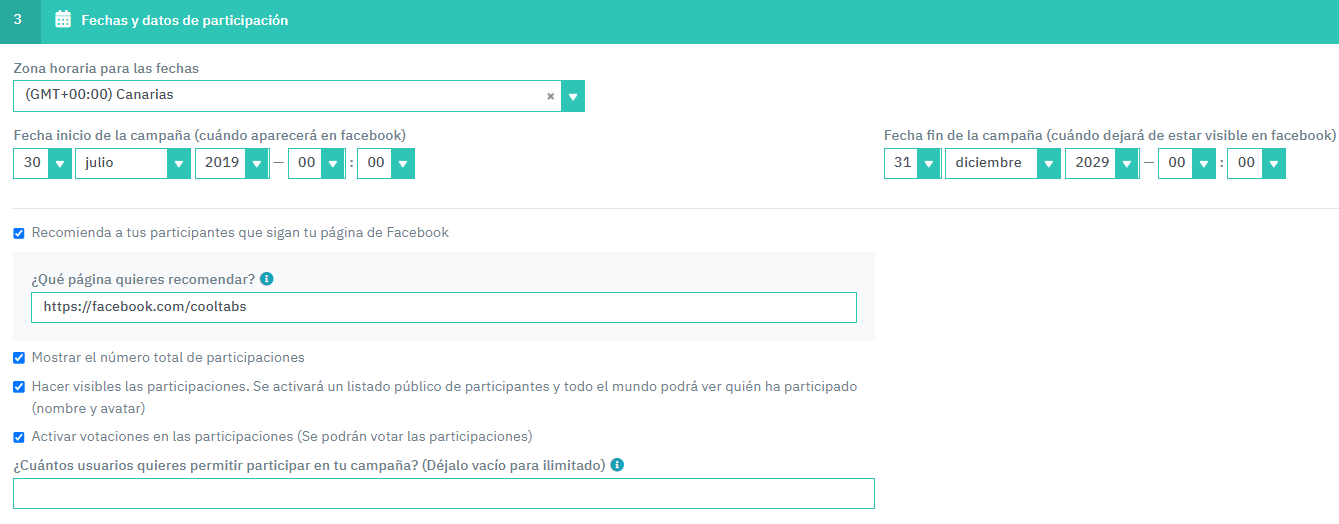Screen dimensions: 1339x524
Task: Open the timezone dropdown arrow
Action: (573, 96)
